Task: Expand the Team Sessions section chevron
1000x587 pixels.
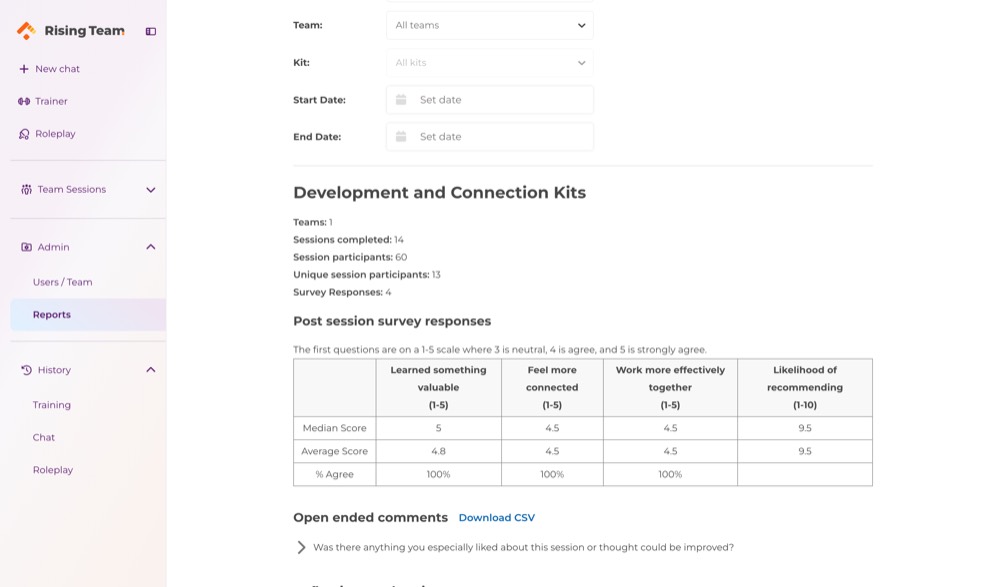Action: (151, 189)
